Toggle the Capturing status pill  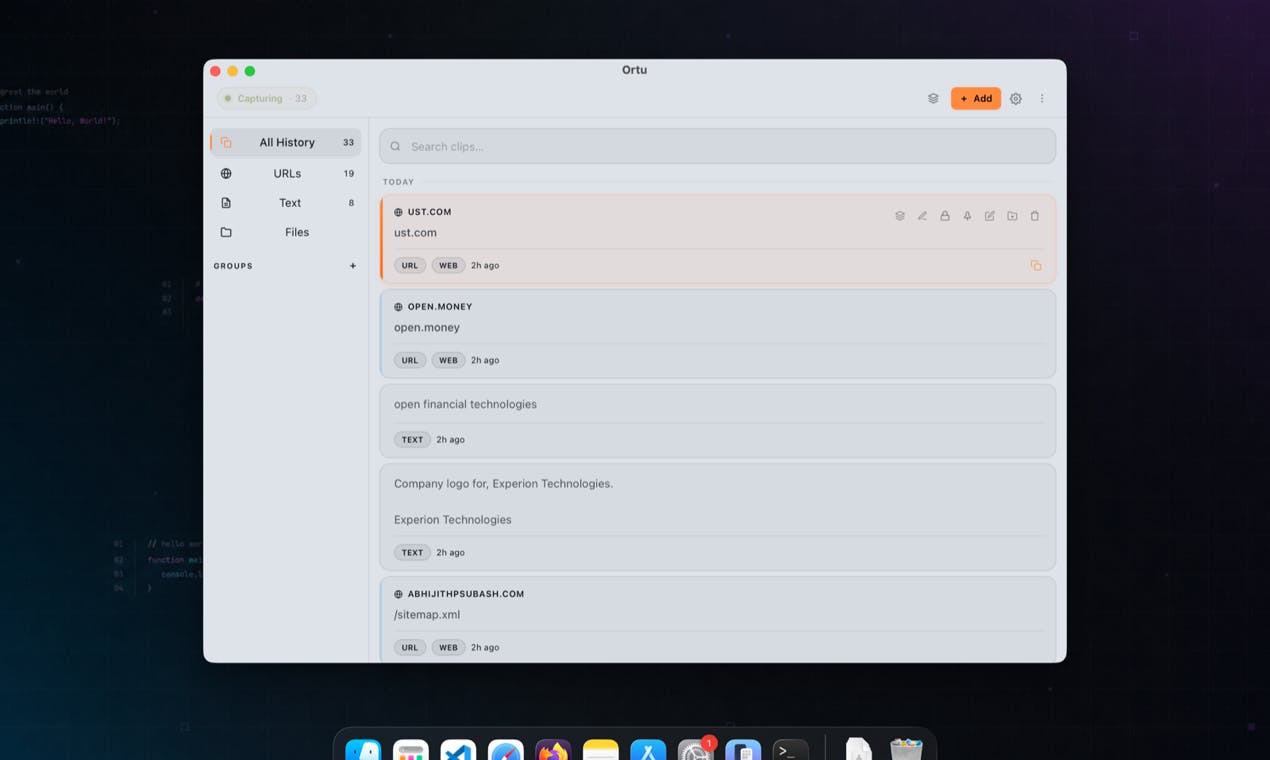(x=266, y=98)
